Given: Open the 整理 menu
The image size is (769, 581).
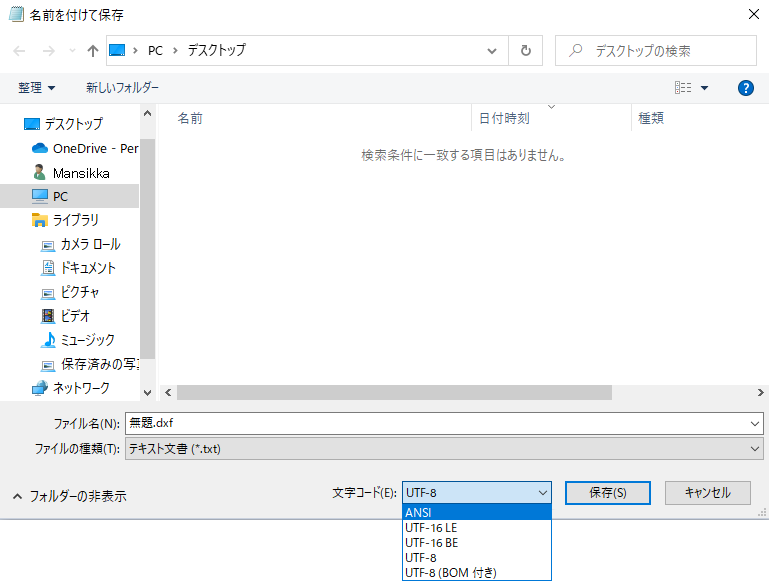Looking at the screenshot, I should coord(36,88).
